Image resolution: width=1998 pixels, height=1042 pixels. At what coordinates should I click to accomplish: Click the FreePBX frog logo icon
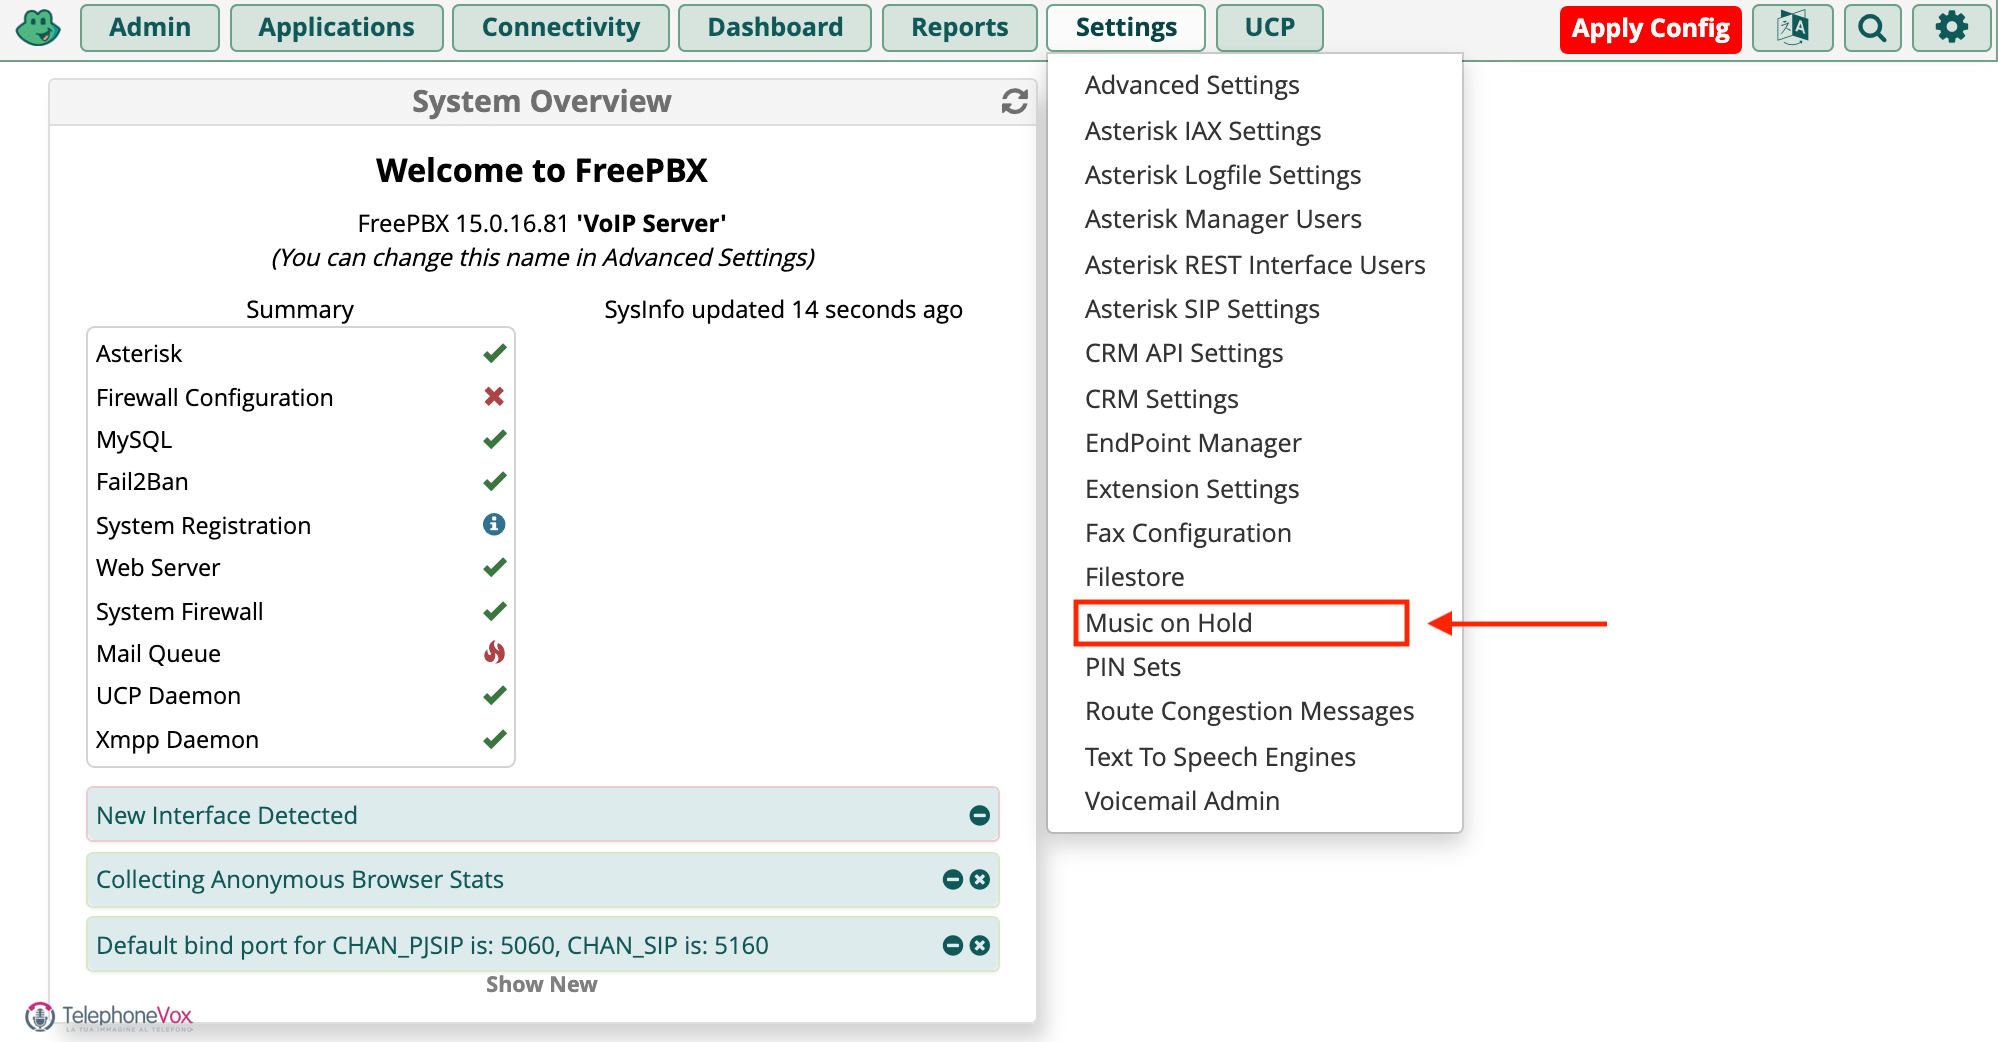click(39, 28)
